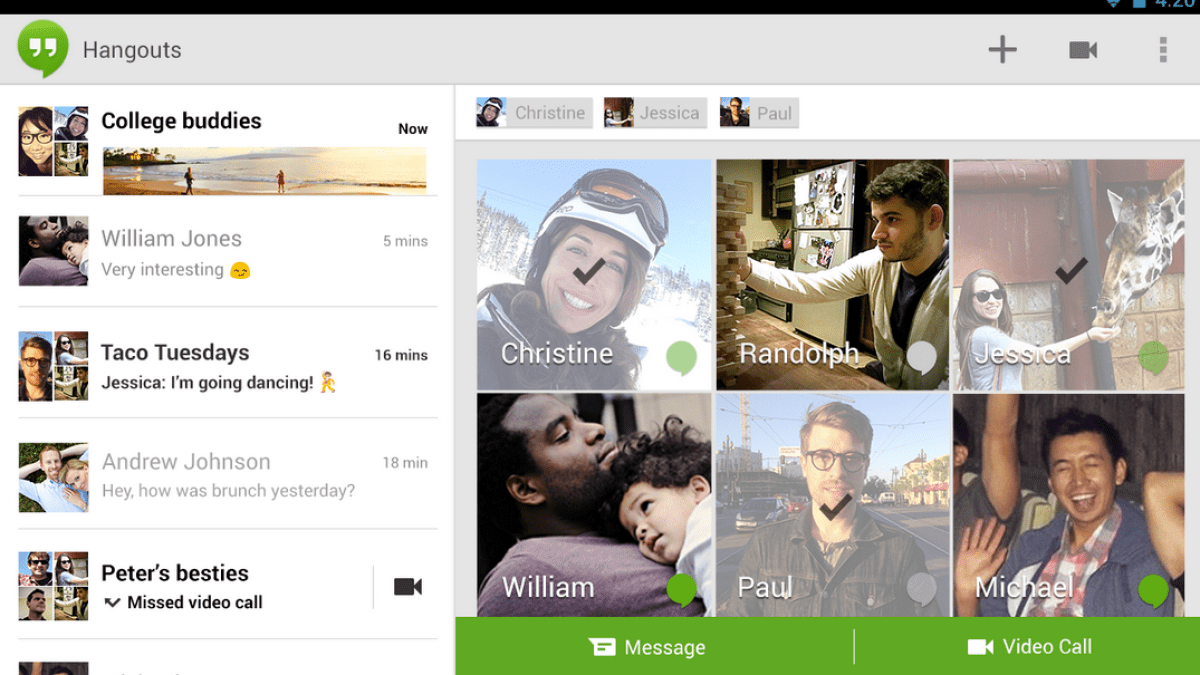Click the gray chat bubble on Randolph's photo
This screenshot has width=1200, height=675.
pyautogui.click(x=921, y=357)
